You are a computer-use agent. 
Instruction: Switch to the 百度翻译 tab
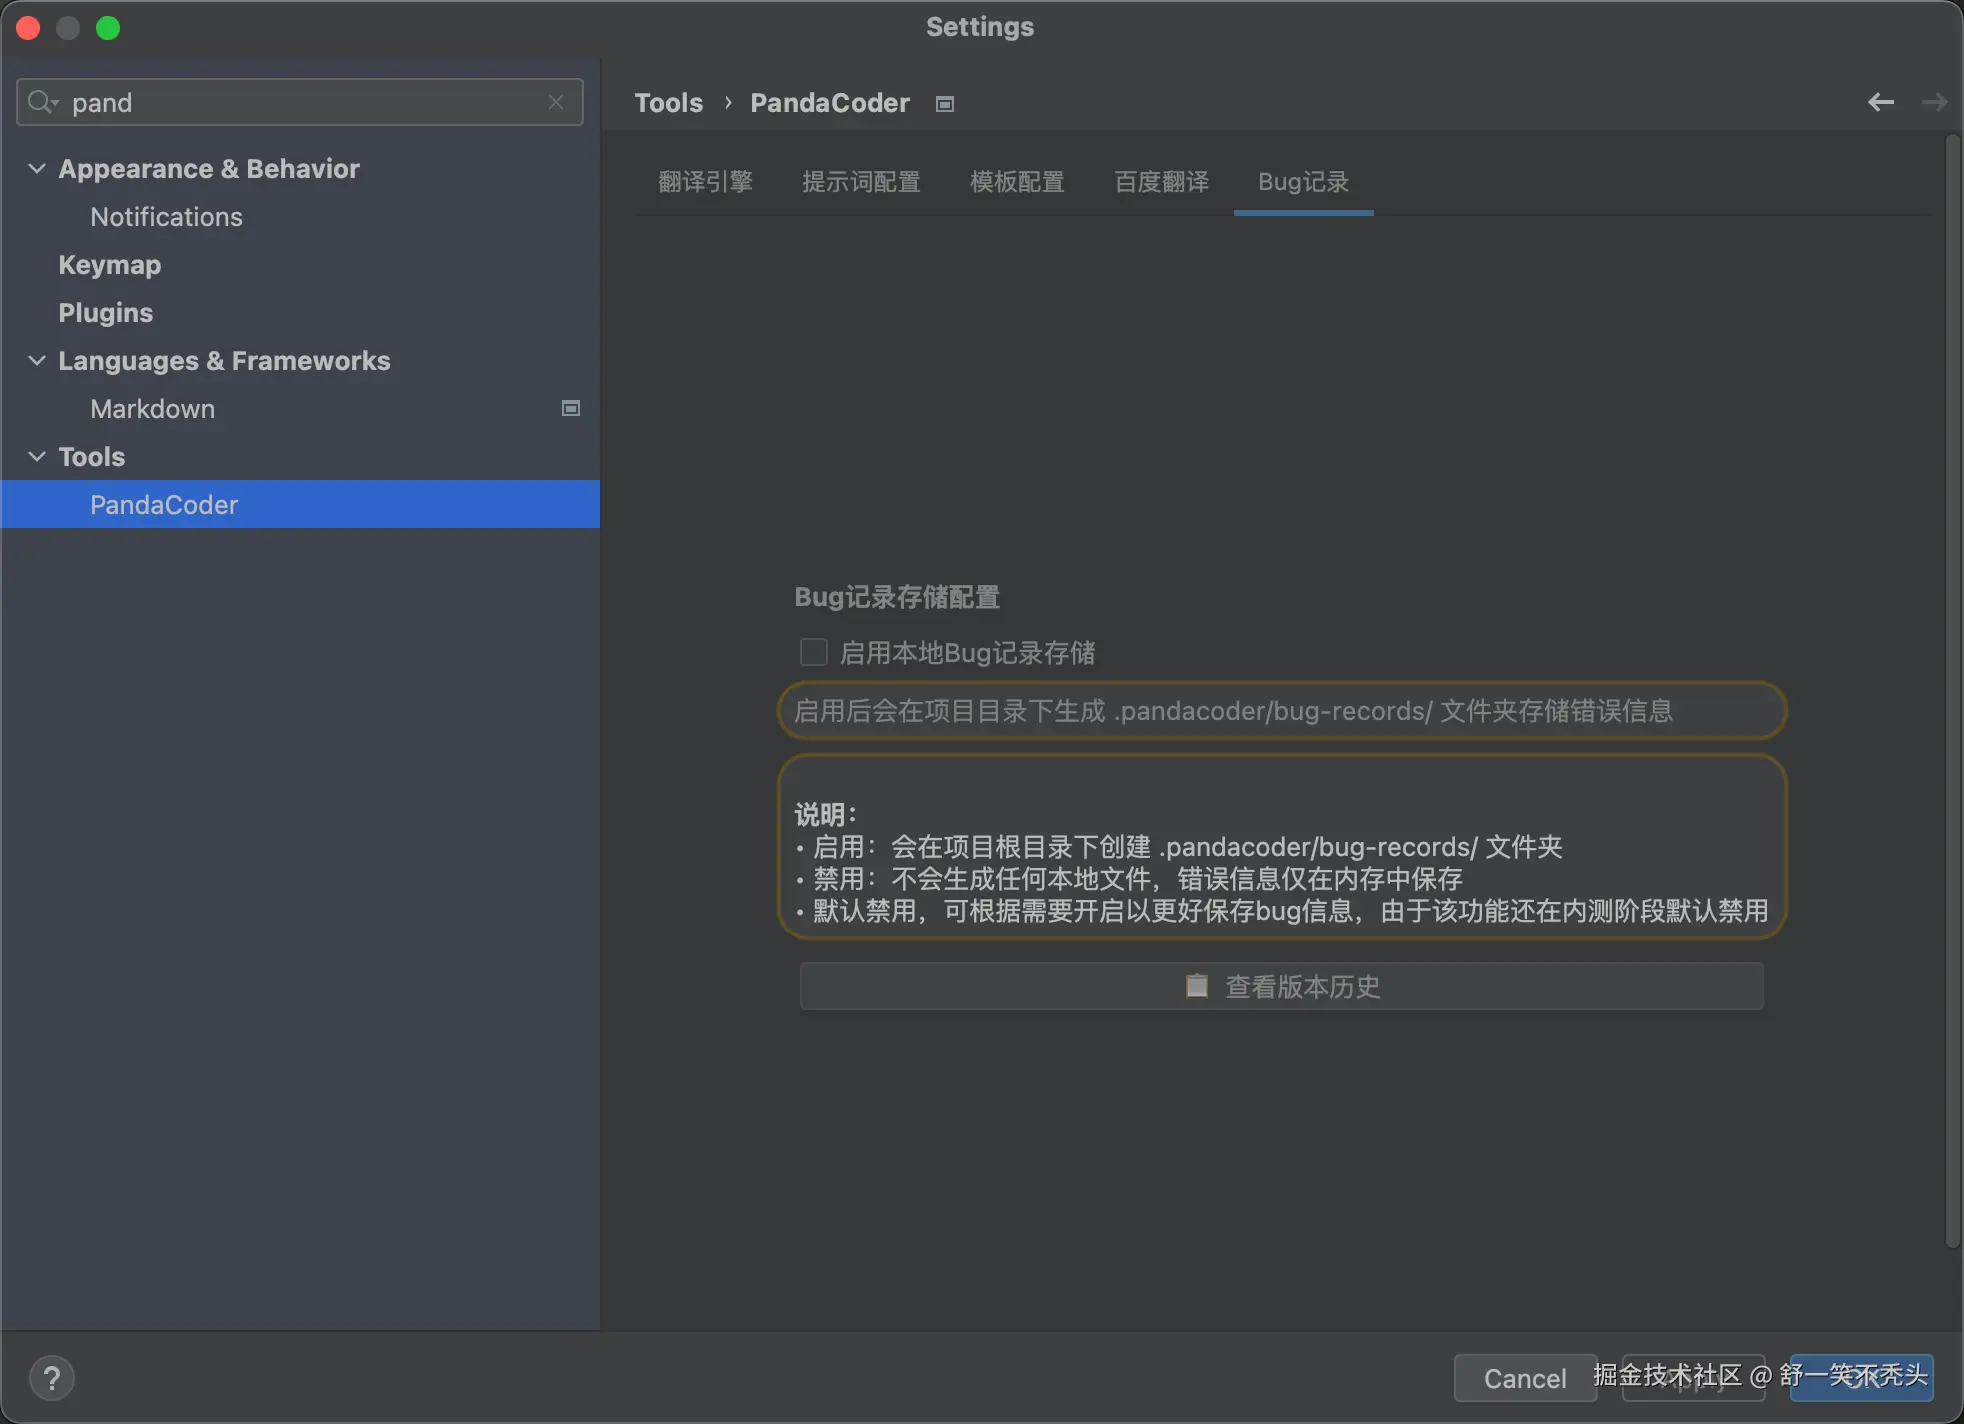click(x=1161, y=181)
